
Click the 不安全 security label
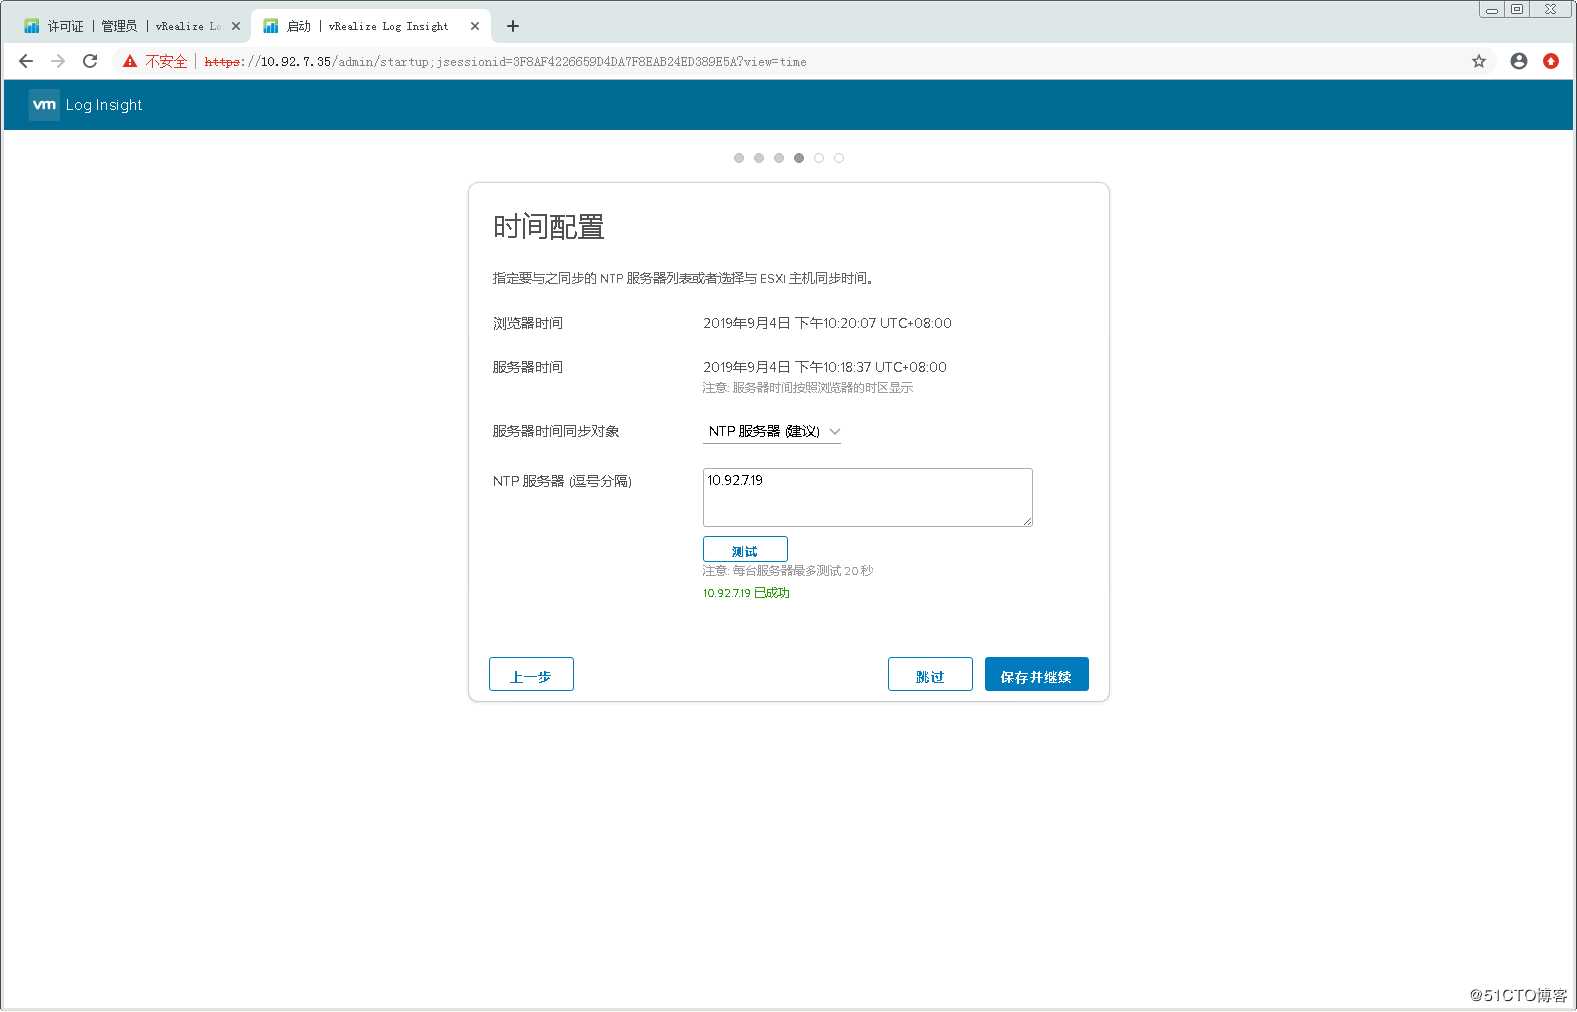point(166,61)
